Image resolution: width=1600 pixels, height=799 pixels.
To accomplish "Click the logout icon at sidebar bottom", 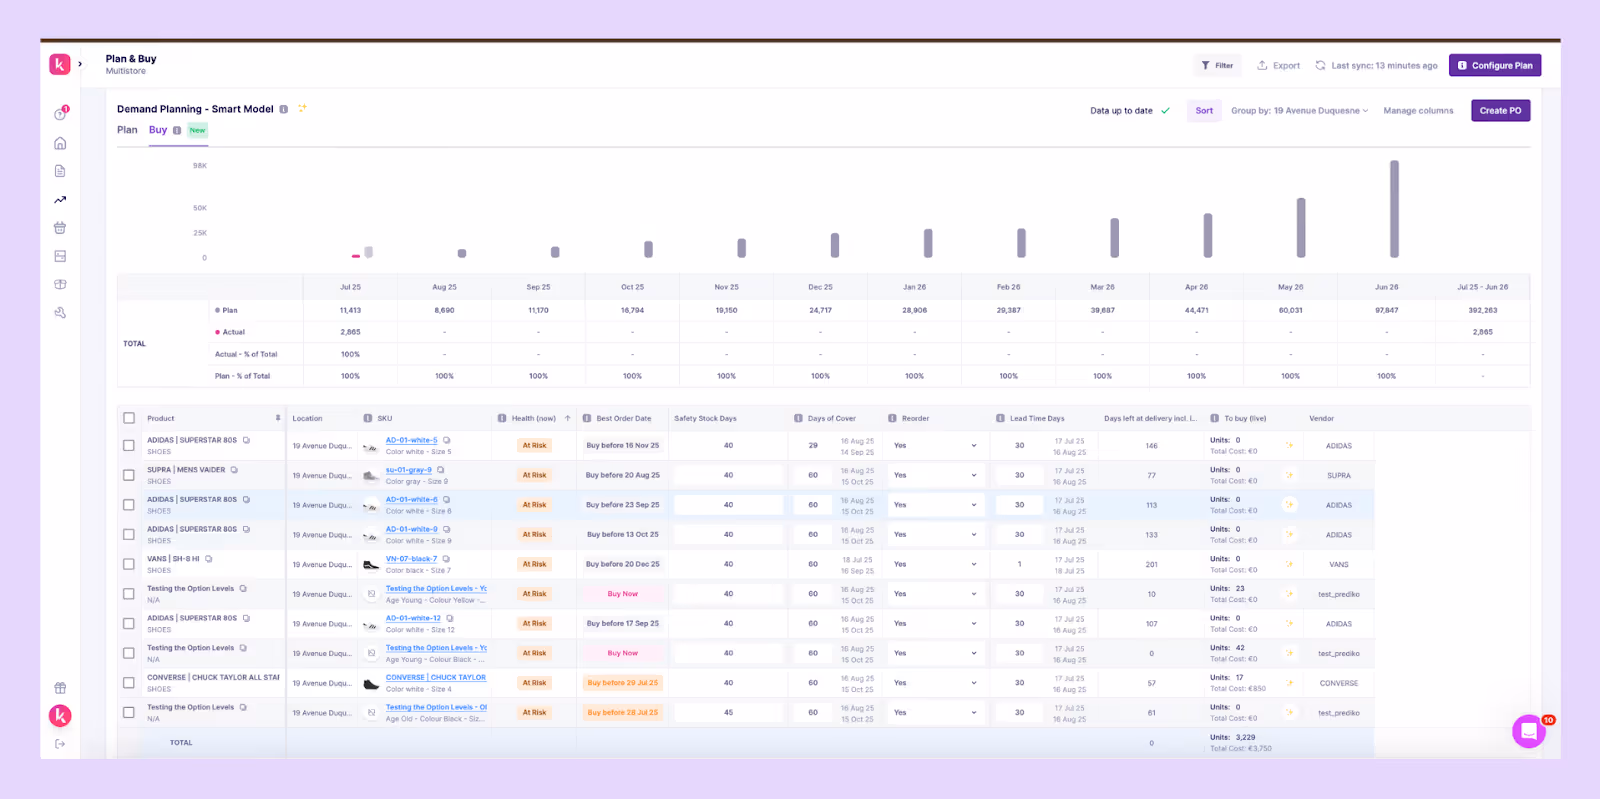I will 60,744.
